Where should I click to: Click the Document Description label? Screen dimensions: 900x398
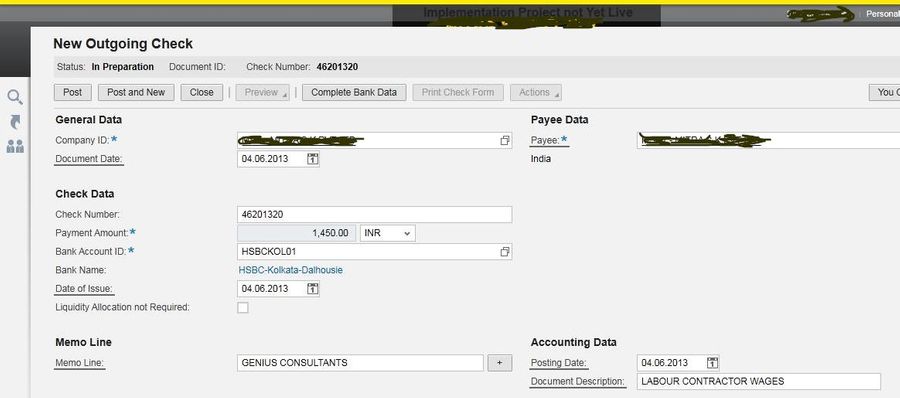click(x=577, y=381)
